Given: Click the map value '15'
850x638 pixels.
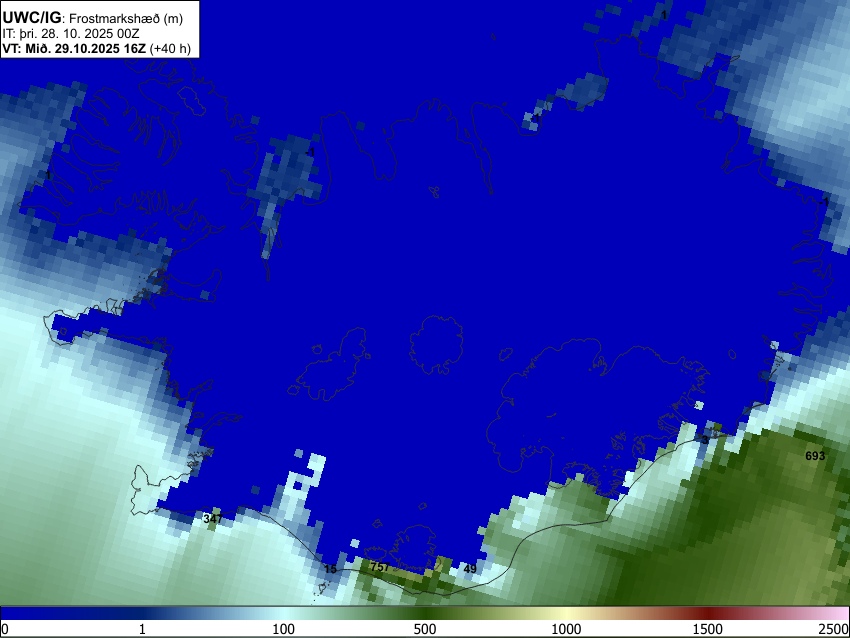Looking at the screenshot, I should 330,569.
